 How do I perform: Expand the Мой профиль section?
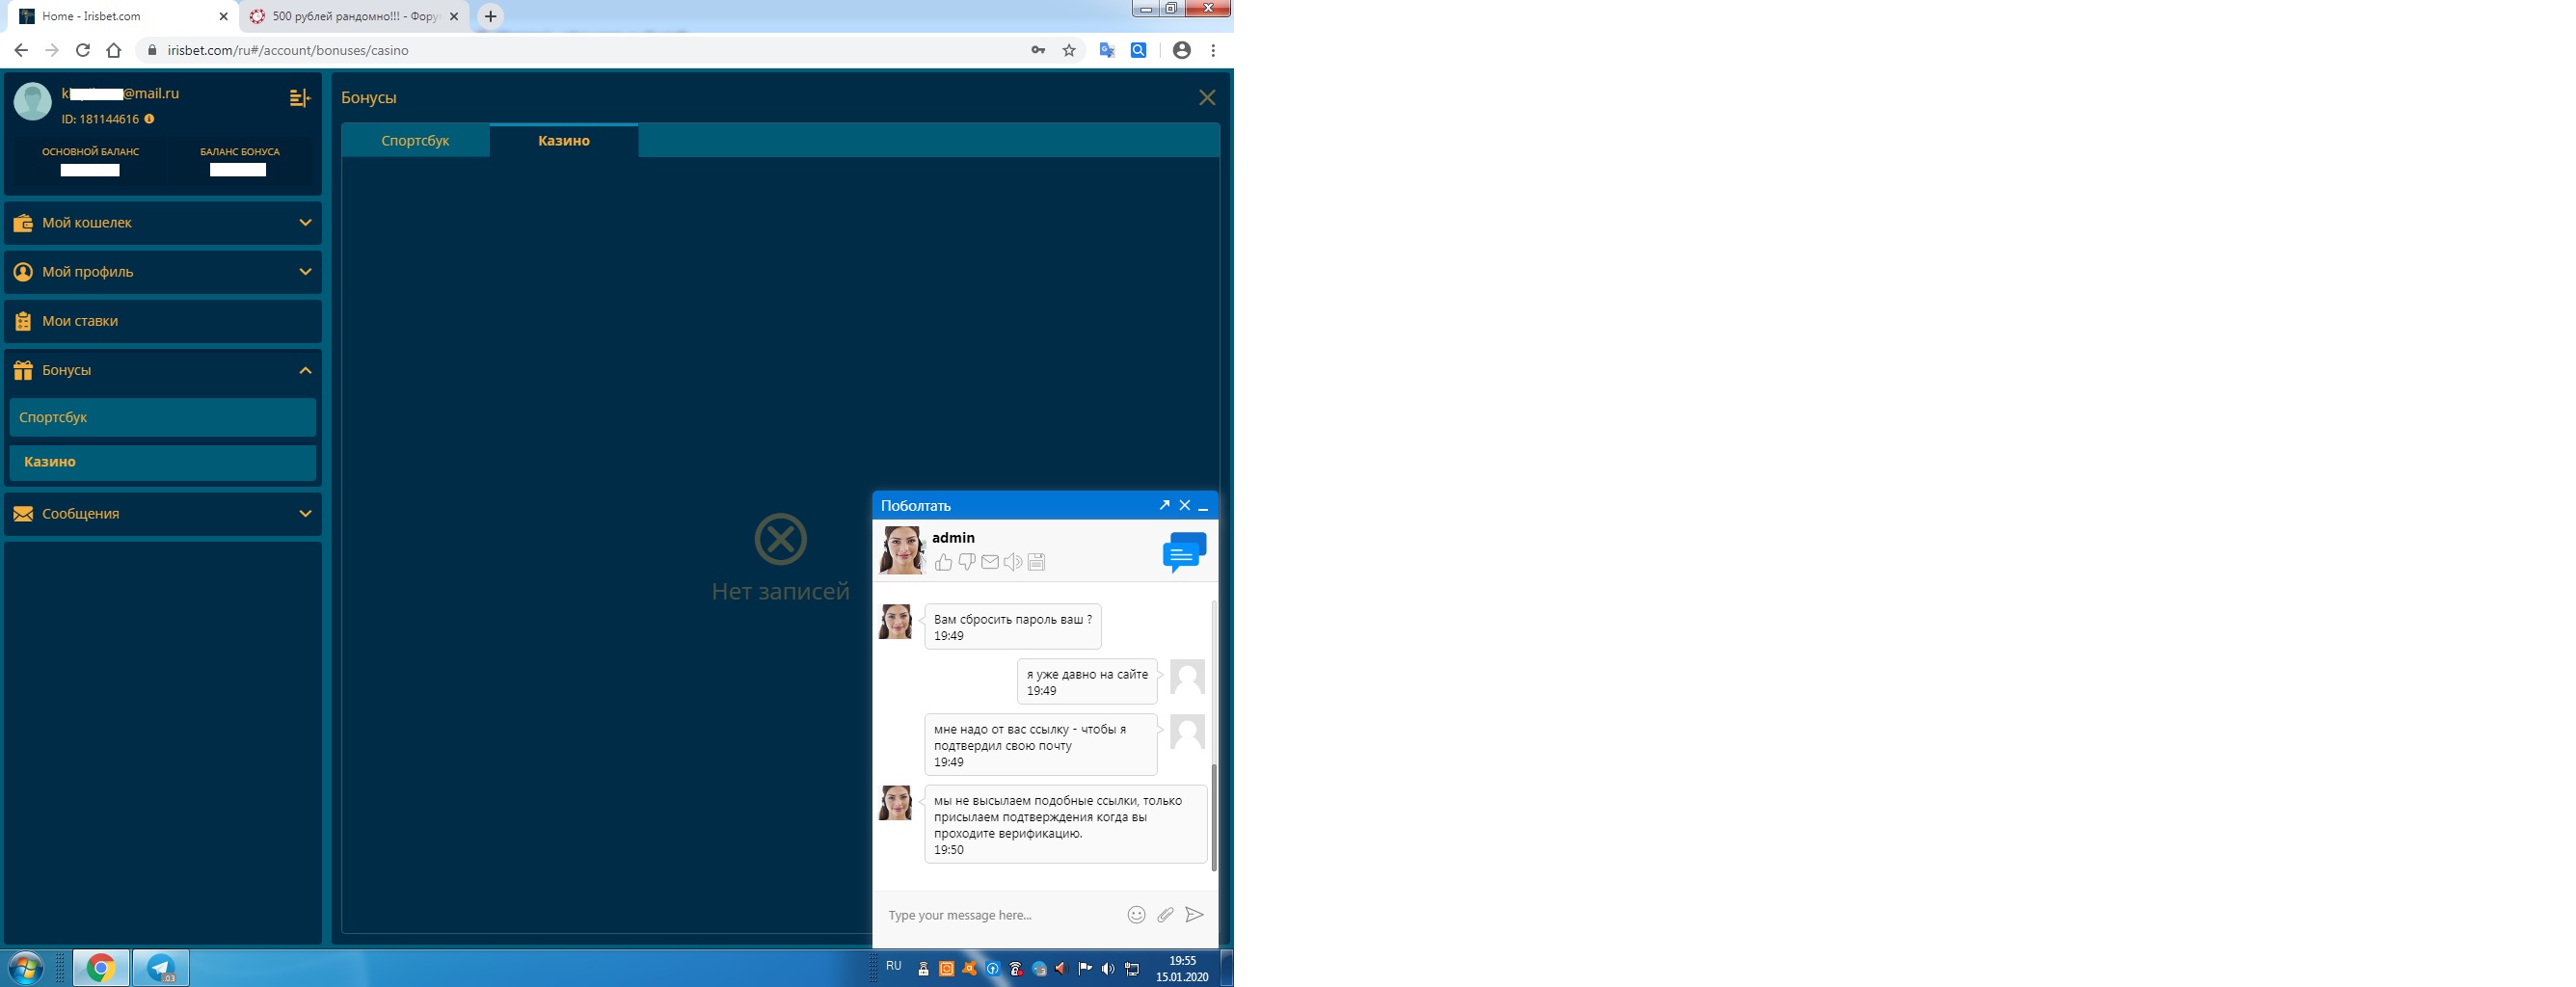pyautogui.click(x=163, y=272)
